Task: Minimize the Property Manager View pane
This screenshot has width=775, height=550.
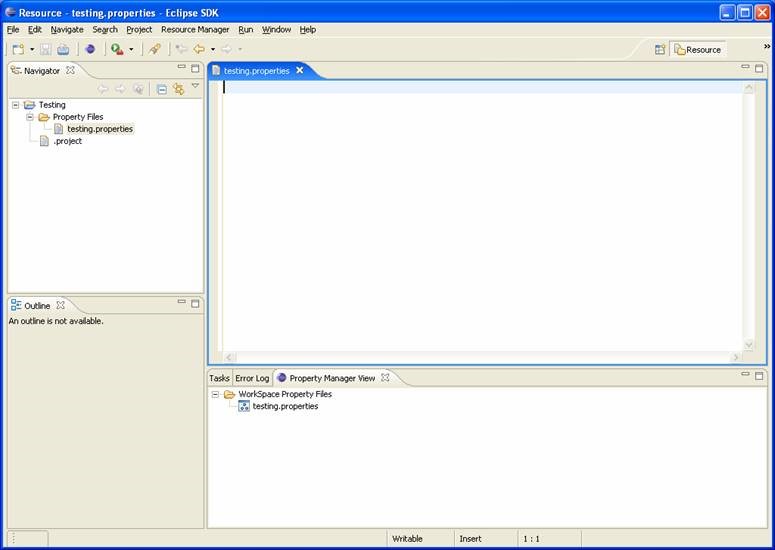Action: pyautogui.click(x=745, y=374)
